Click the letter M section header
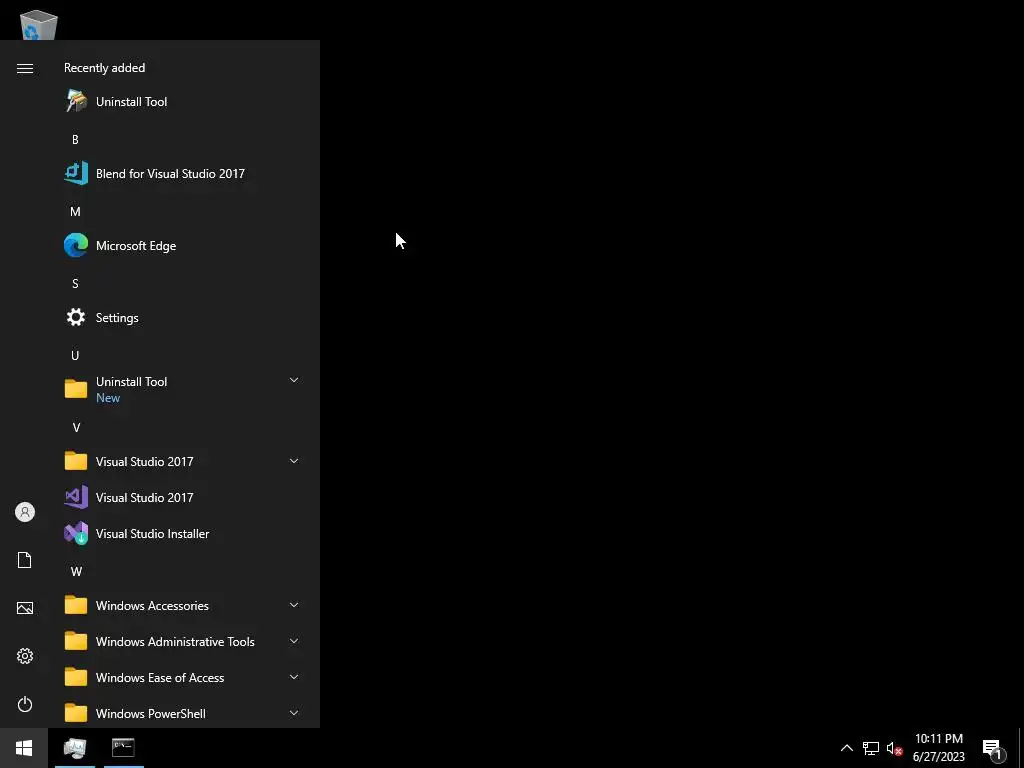1024x768 pixels. tap(75, 212)
